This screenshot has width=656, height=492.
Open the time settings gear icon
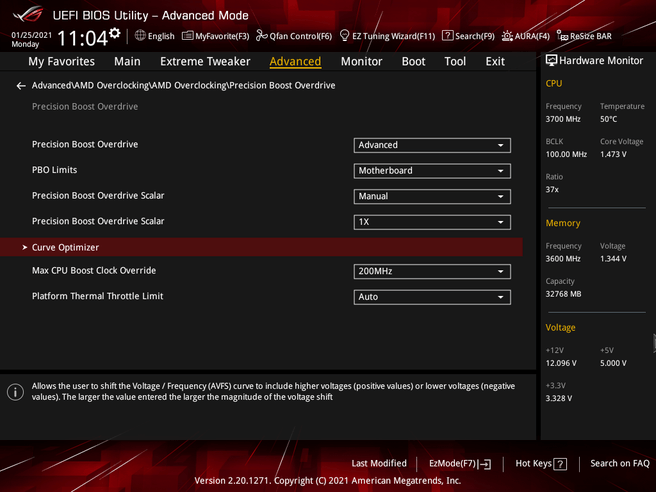click(115, 33)
